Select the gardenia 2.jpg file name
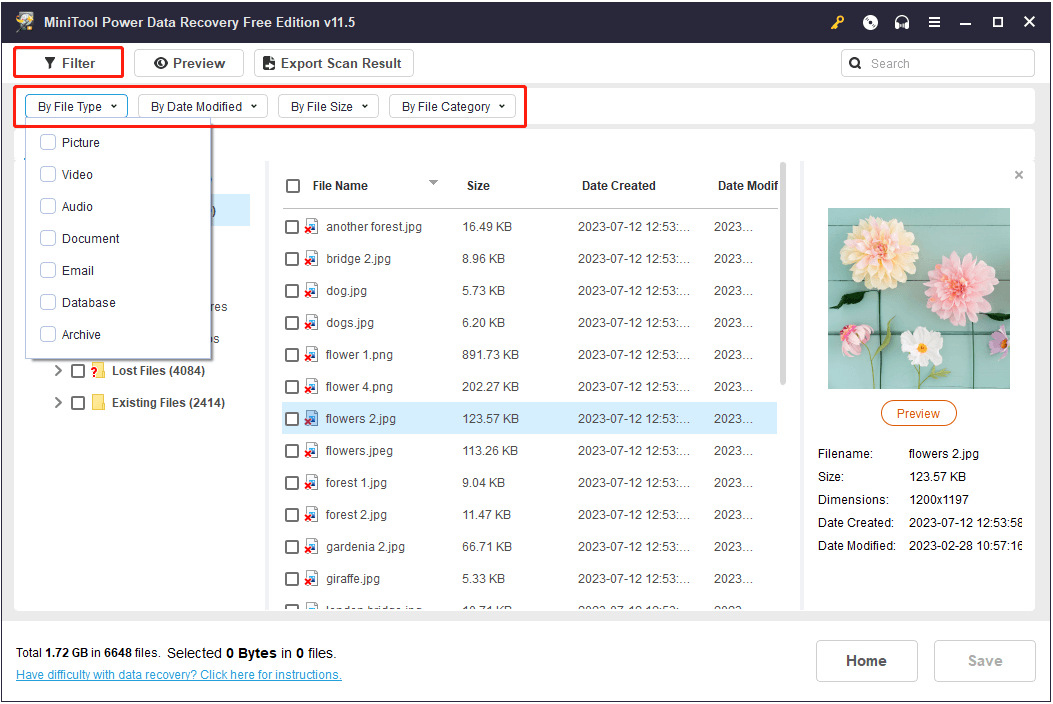Image resolution: width=1053 pixels, height=704 pixels. click(365, 547)
